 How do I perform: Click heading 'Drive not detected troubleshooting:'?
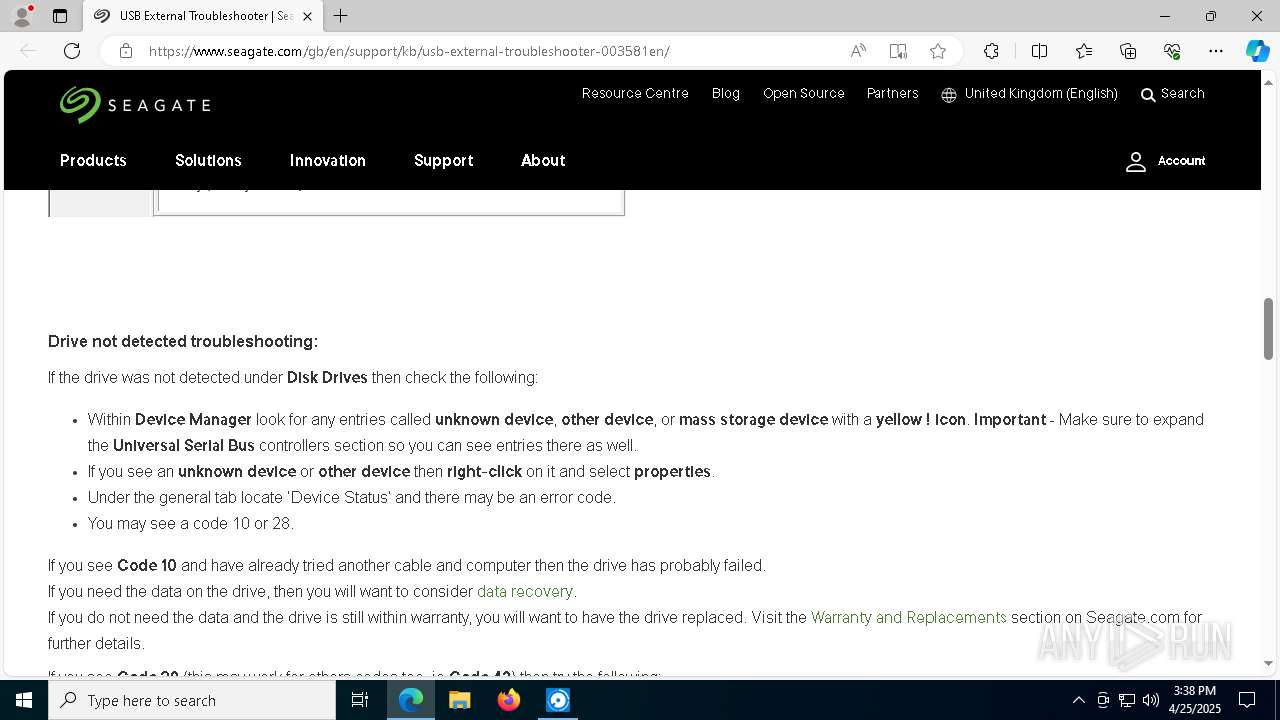183,342
